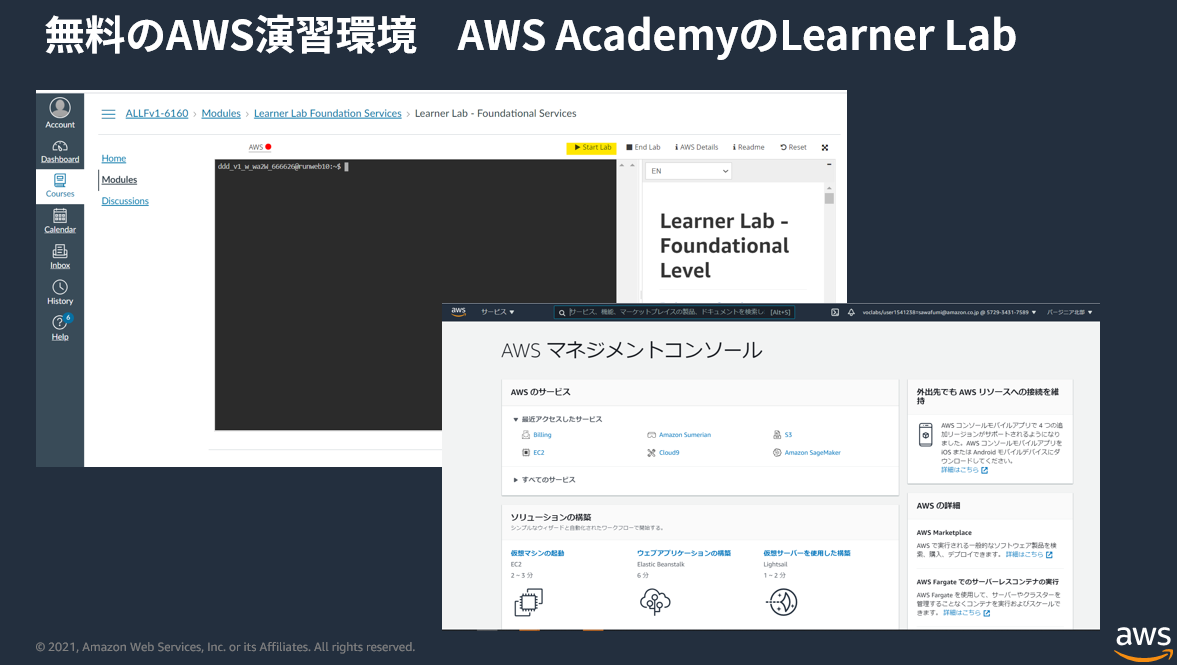Screen dimensions: 1177x665
Task: Click the readme panel scrollbar thumb
Action: (829, 198)
